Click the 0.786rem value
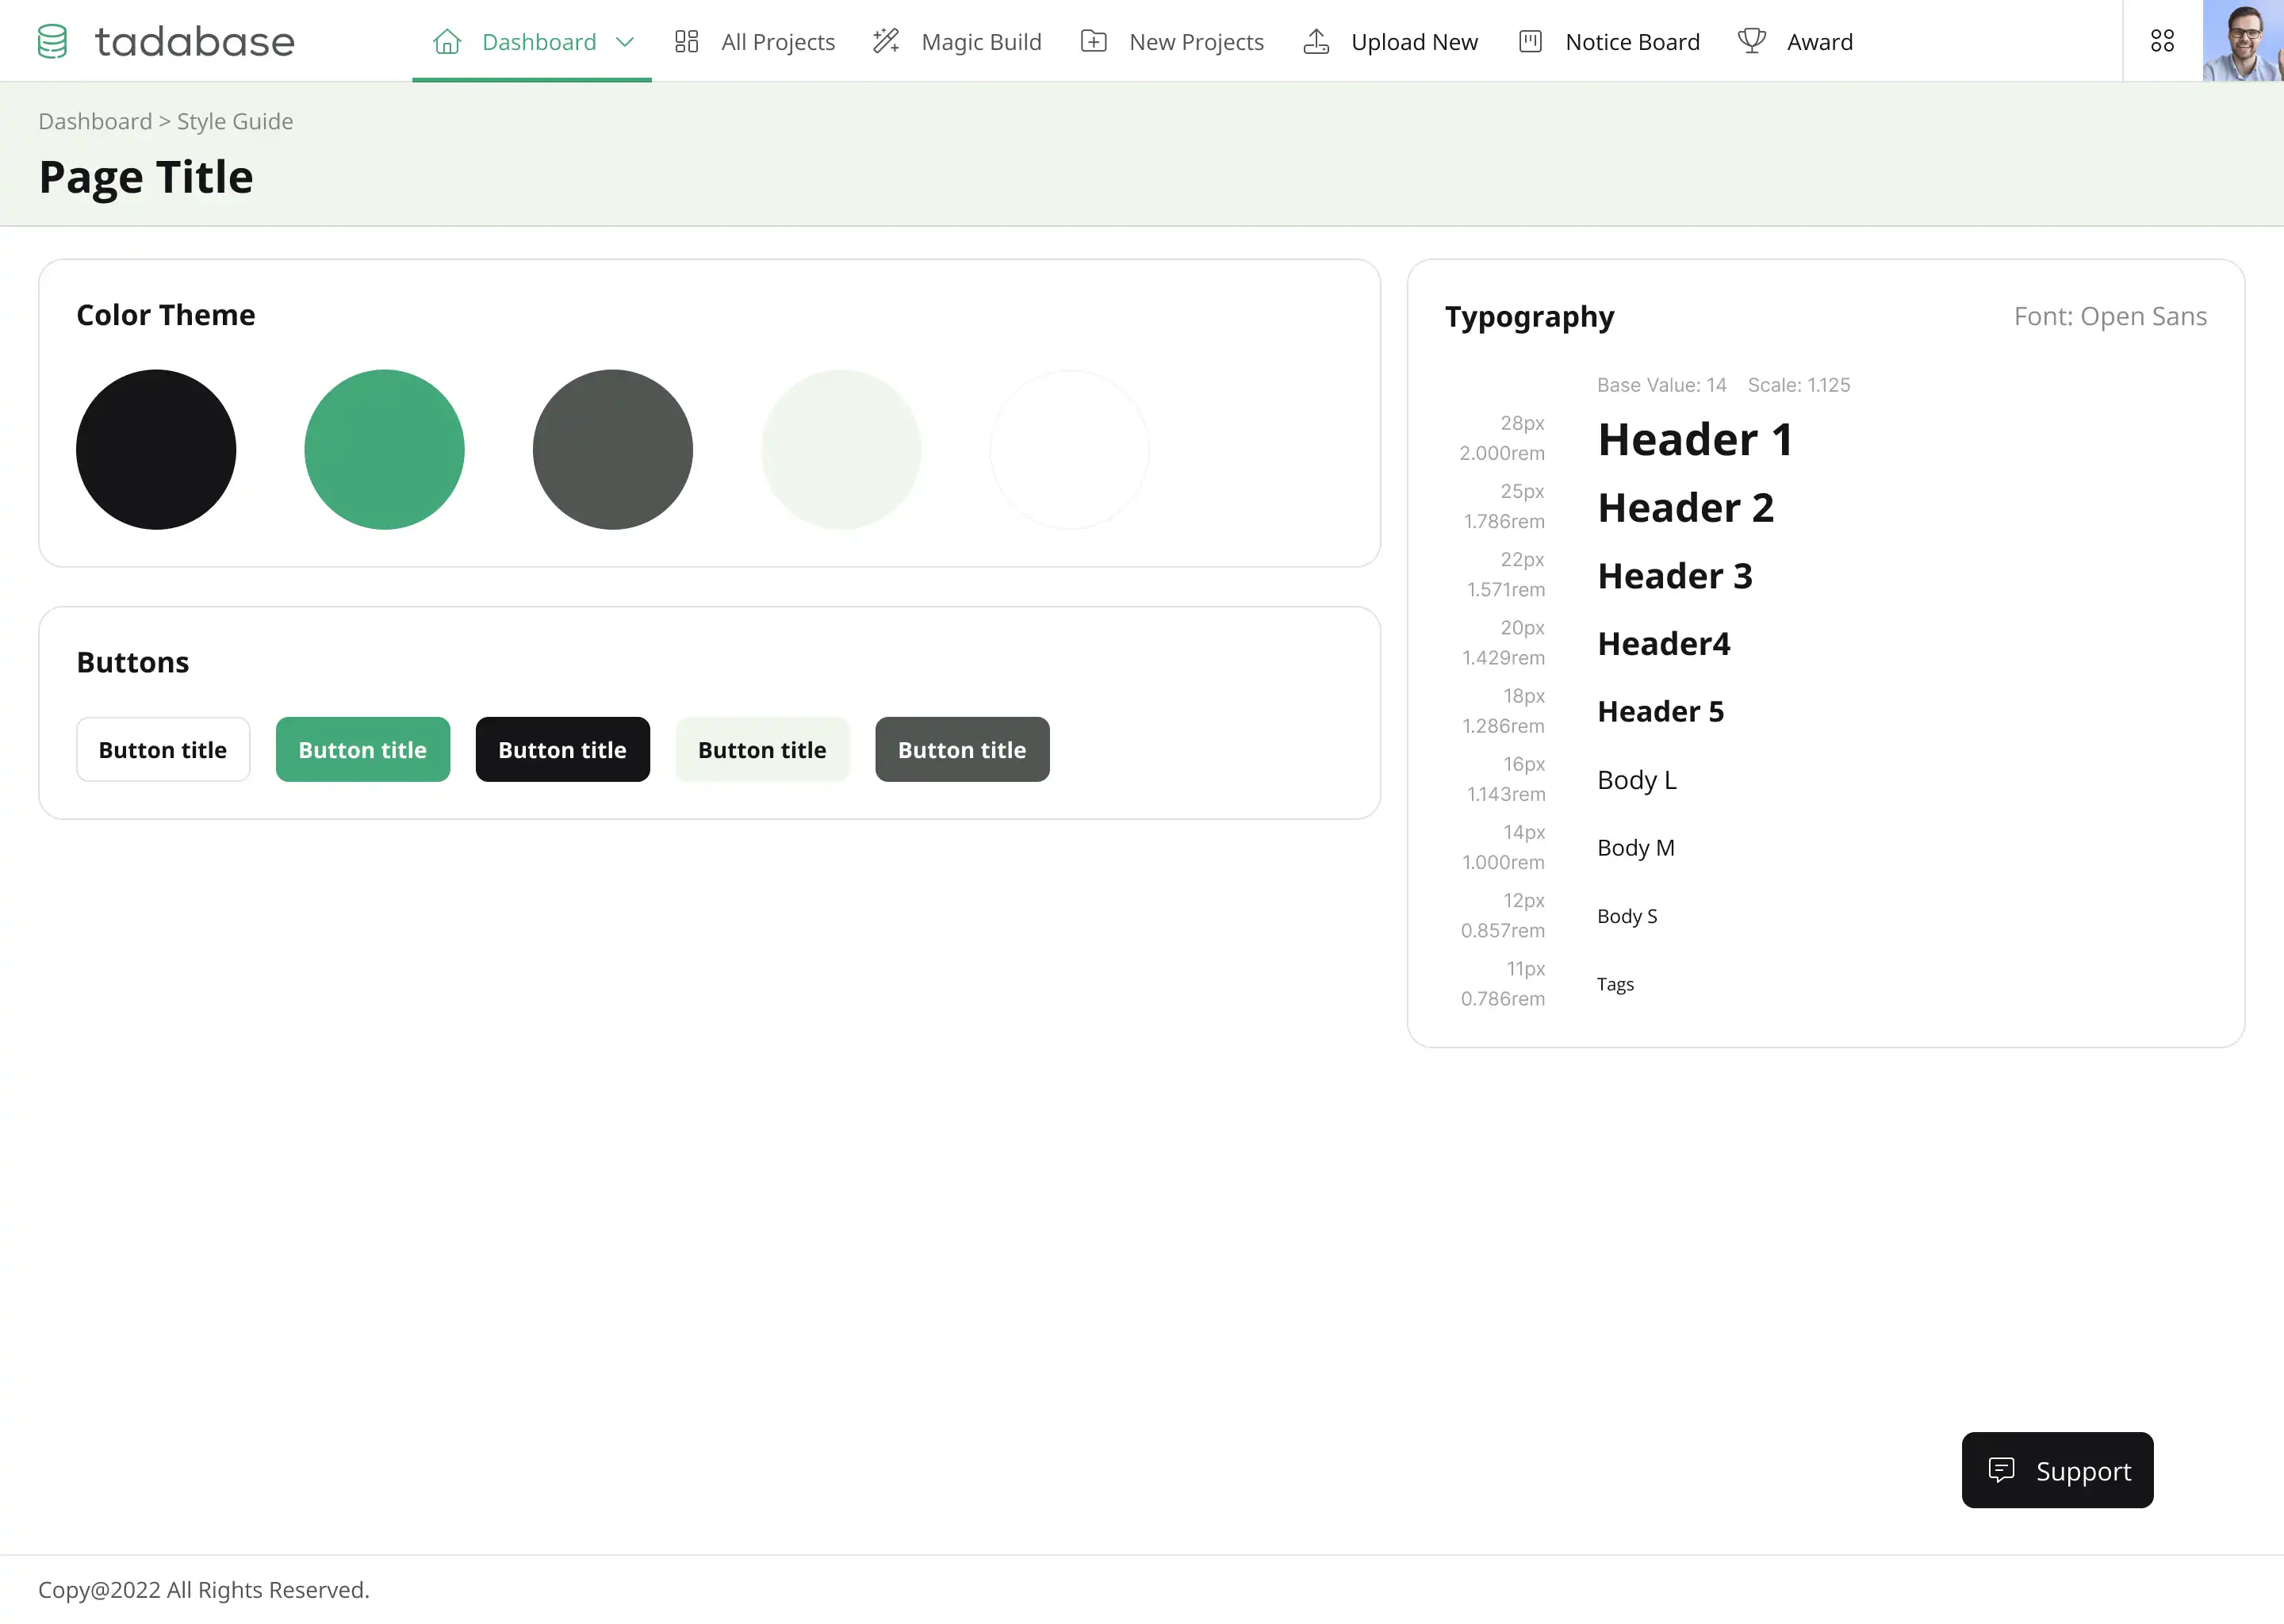This screenshot has height=1624, width=2284. click(x=1503, y=998)
